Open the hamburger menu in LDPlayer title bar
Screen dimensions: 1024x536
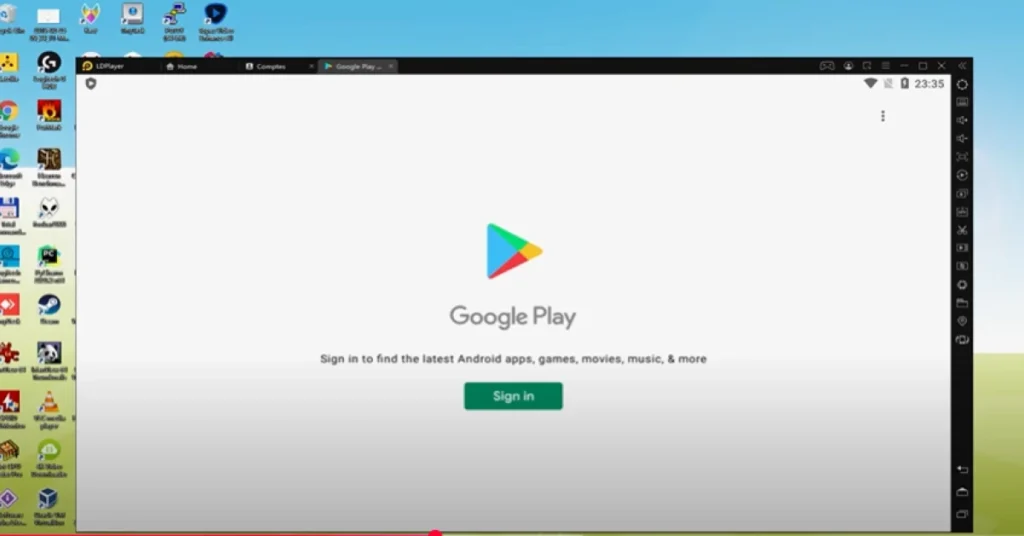886,66
